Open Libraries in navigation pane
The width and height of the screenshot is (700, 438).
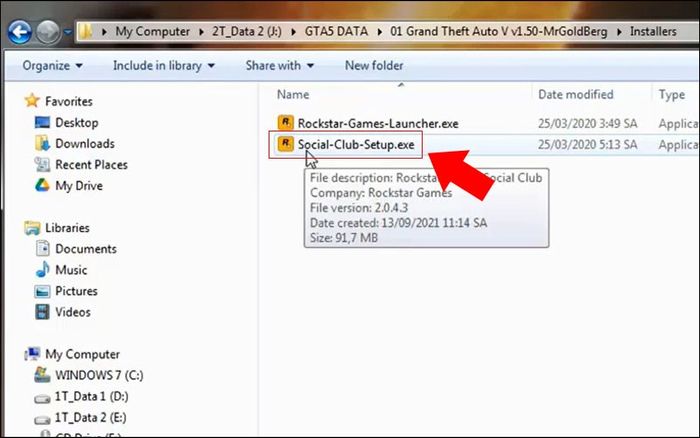[x=67, y=228]
